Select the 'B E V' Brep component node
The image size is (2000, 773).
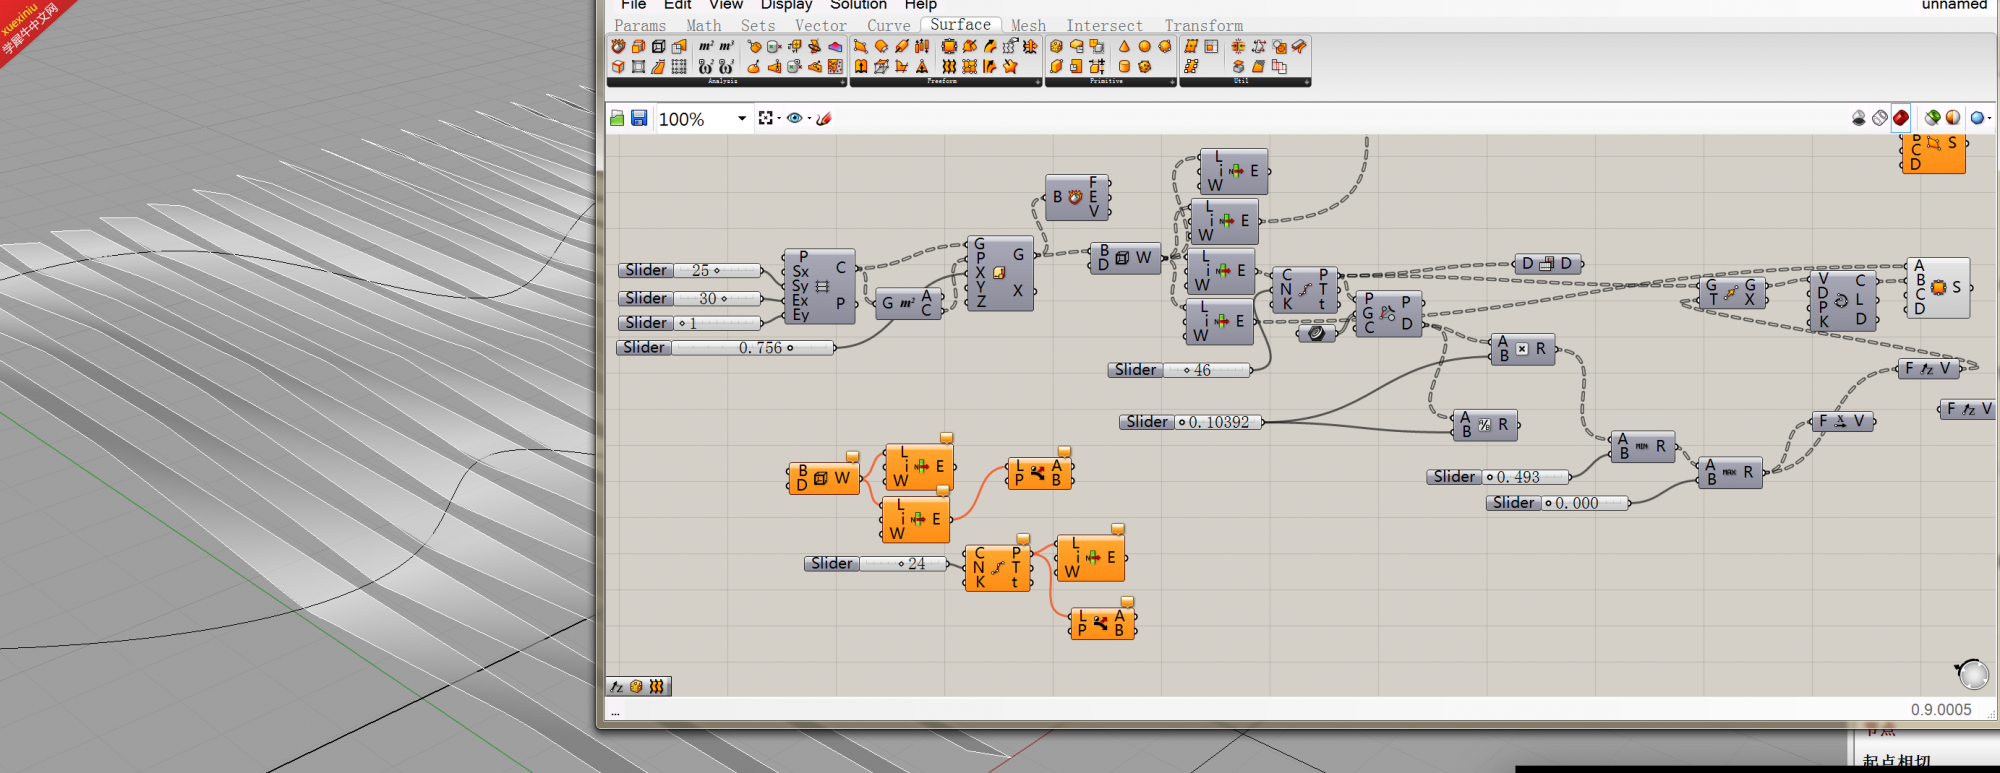(x=1076, y=197)
